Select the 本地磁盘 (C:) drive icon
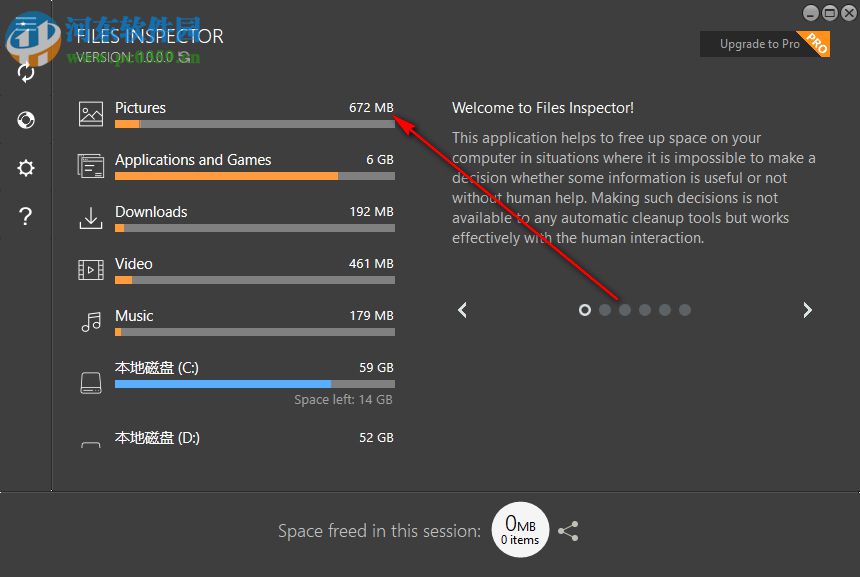The image size is (860, 577). click(x=90, y=381)
